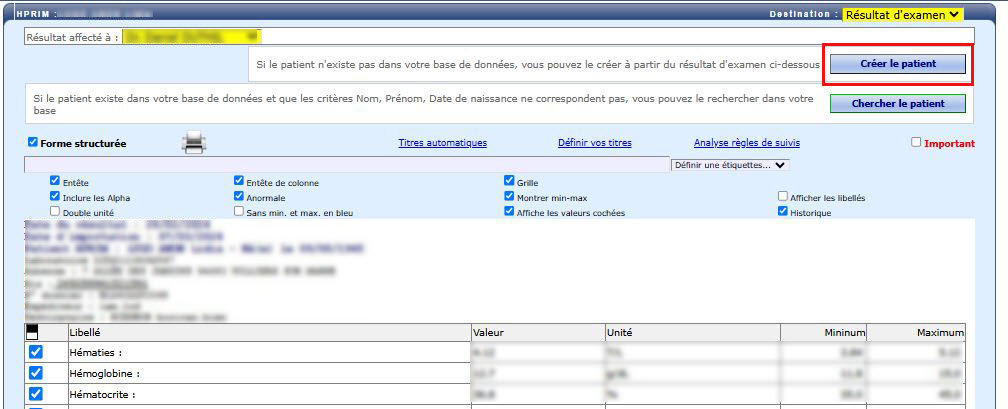
Task: Toggle the Montrer min-max checkbox
Action: 509,197
